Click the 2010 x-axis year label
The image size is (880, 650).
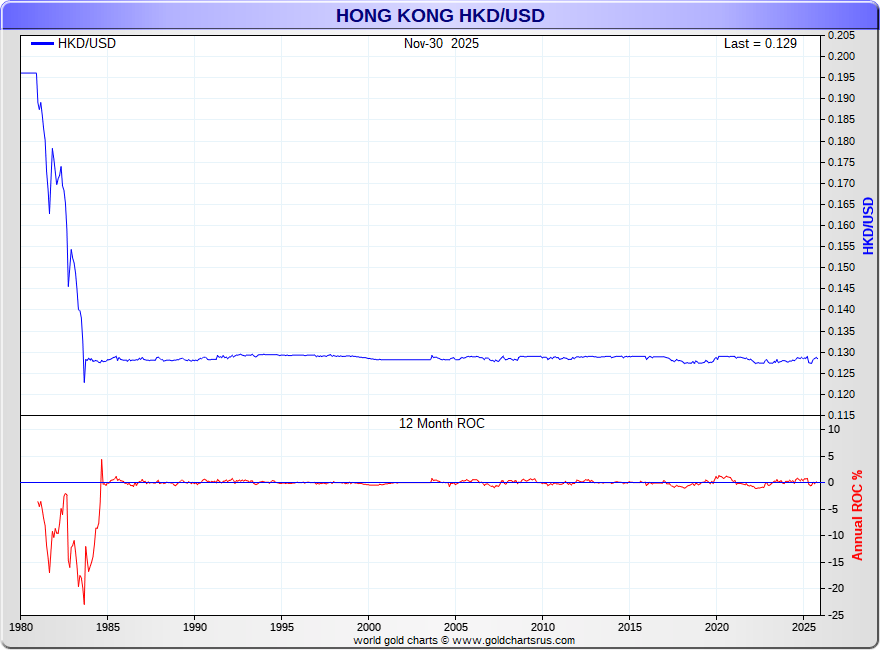point(543,627)
